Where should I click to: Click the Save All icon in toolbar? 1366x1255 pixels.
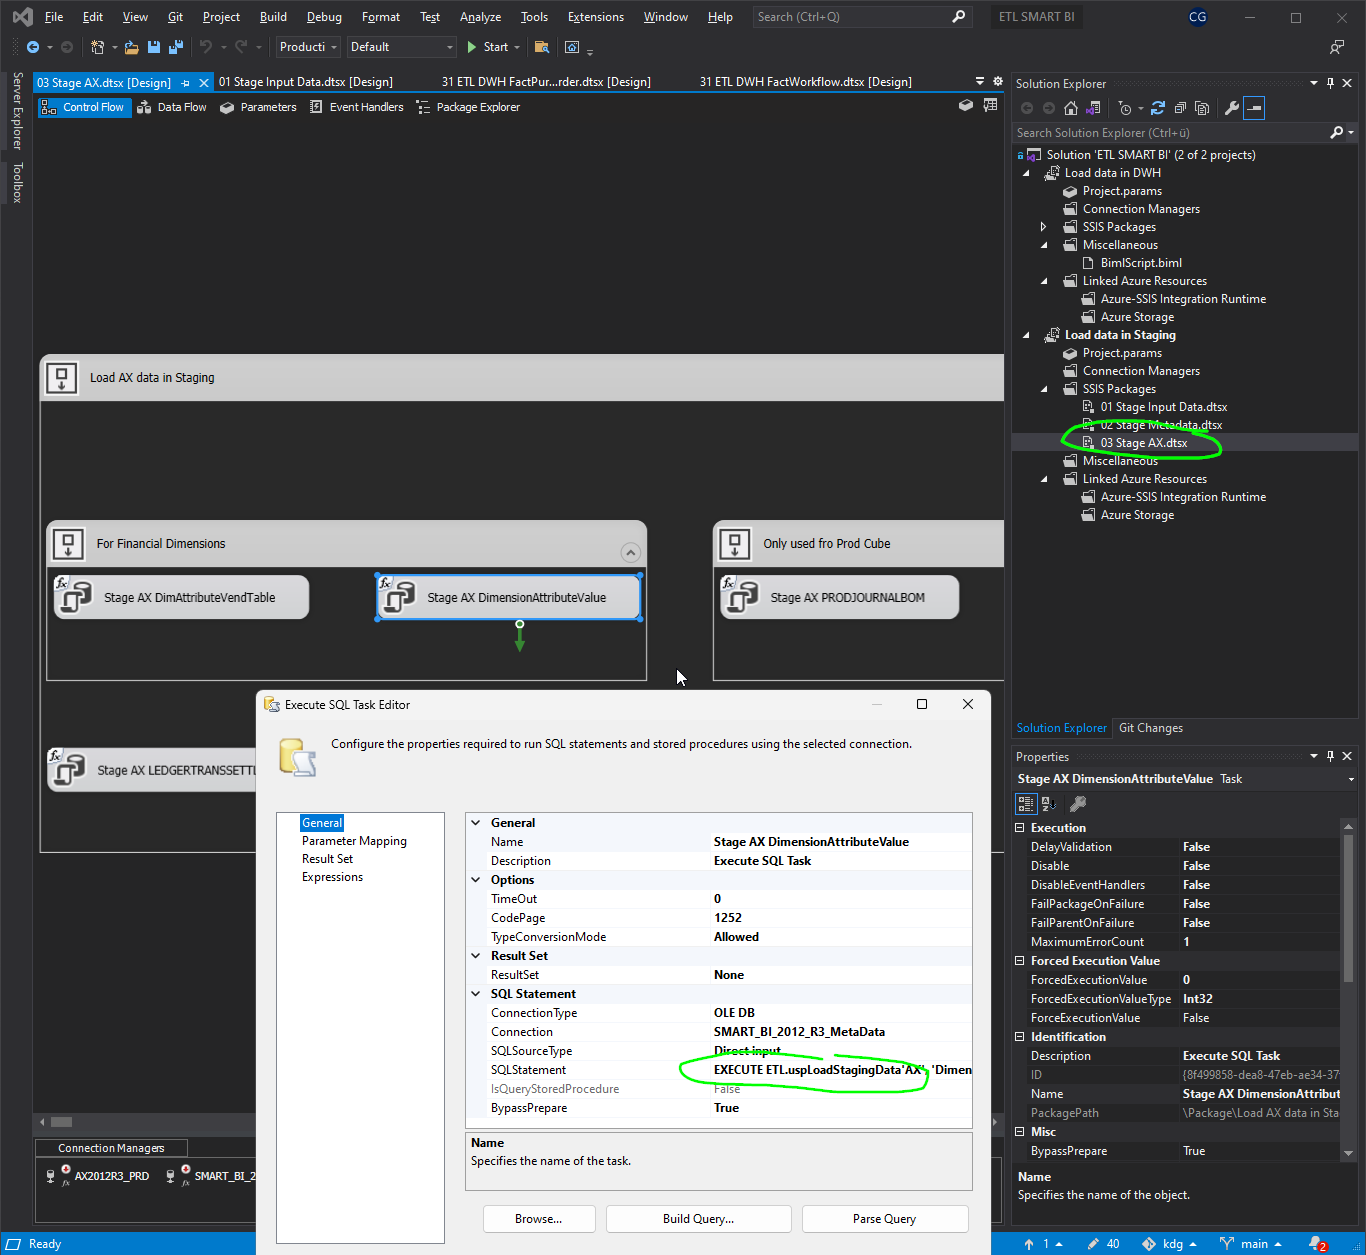pos(176,47)
